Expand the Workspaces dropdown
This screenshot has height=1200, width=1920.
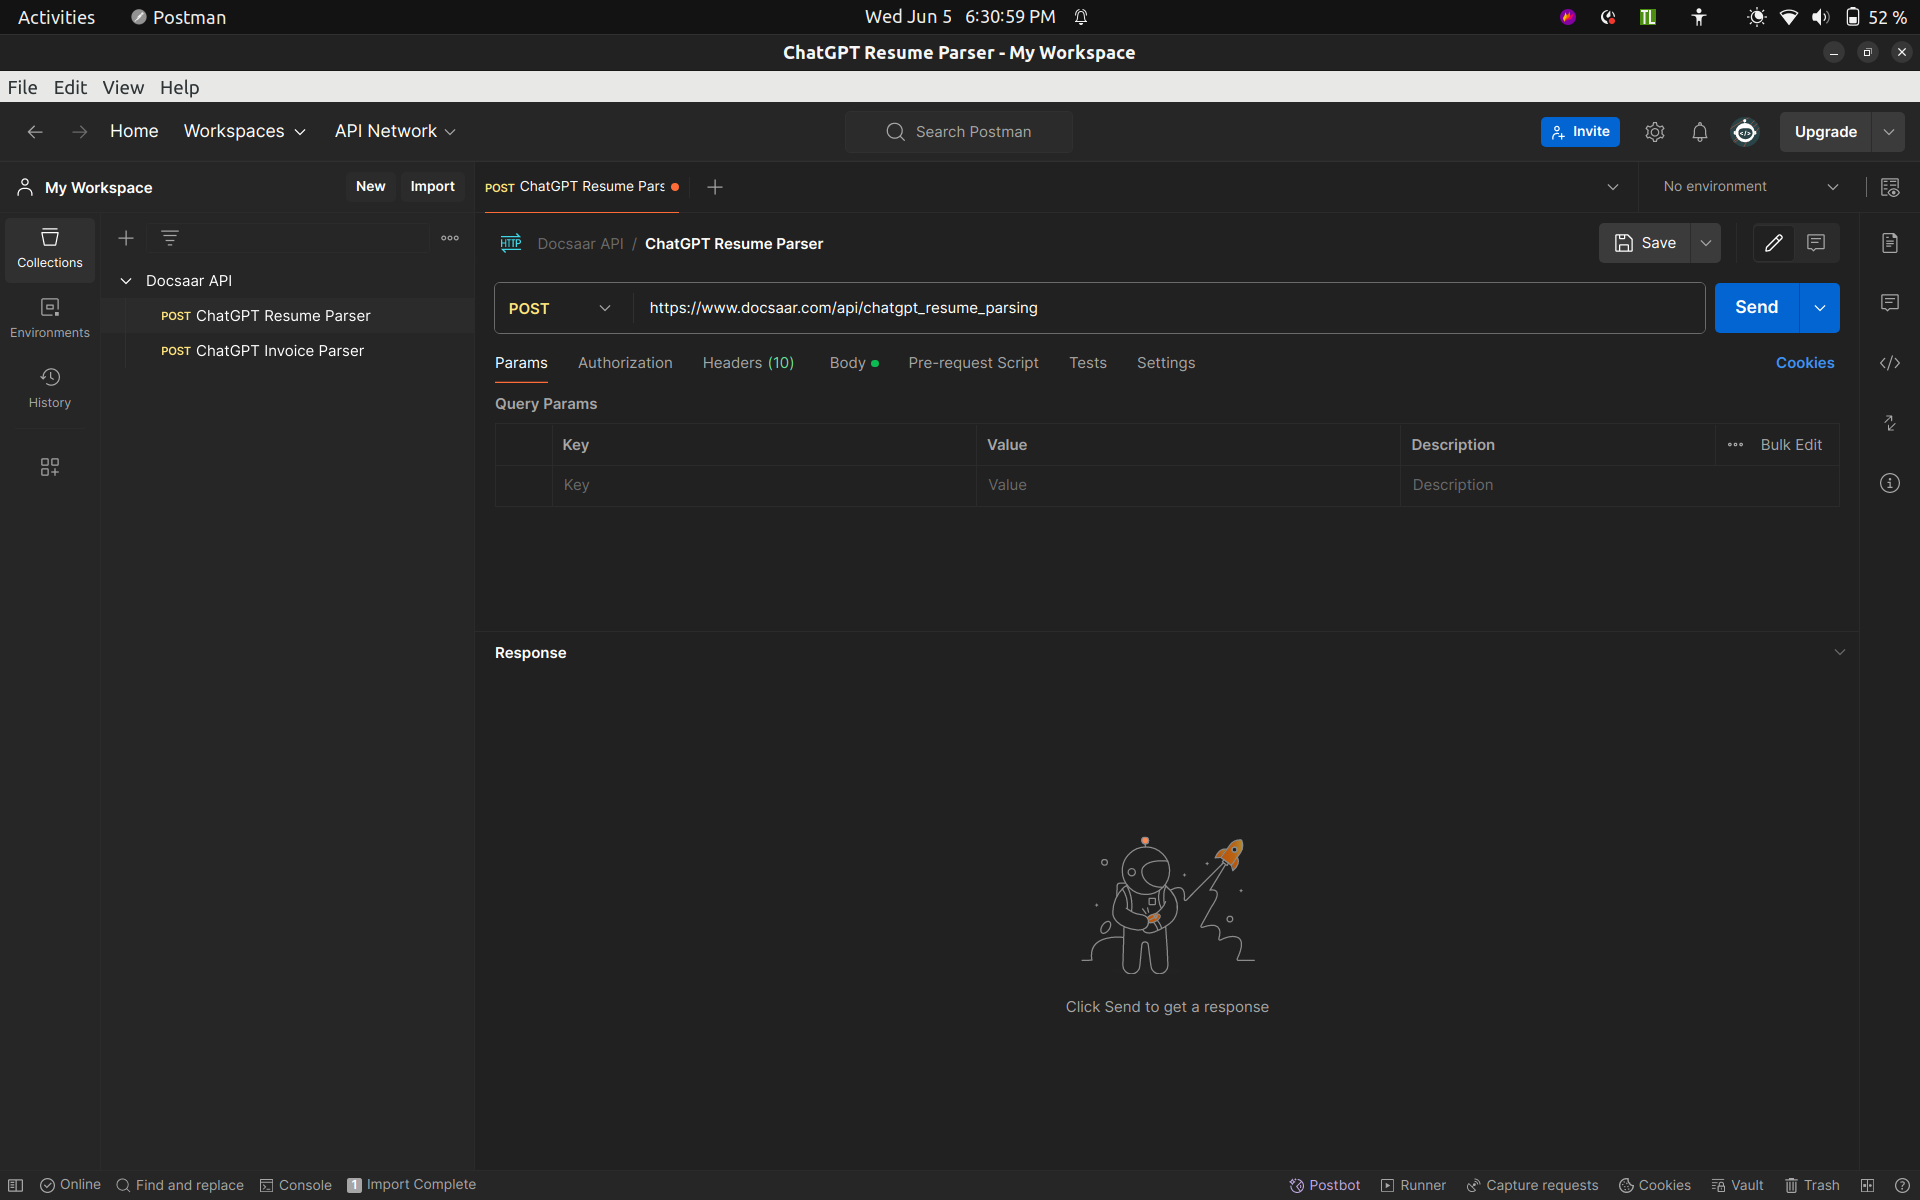point(244,132)
